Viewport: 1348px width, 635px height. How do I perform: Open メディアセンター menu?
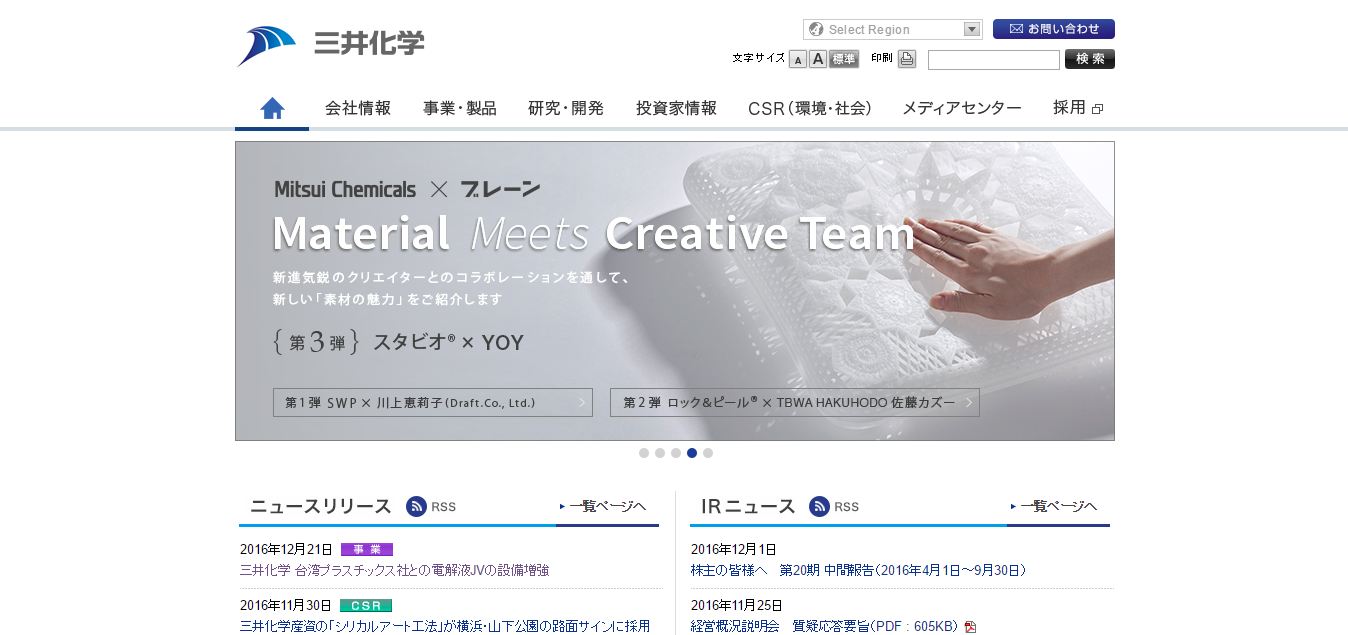962,108
